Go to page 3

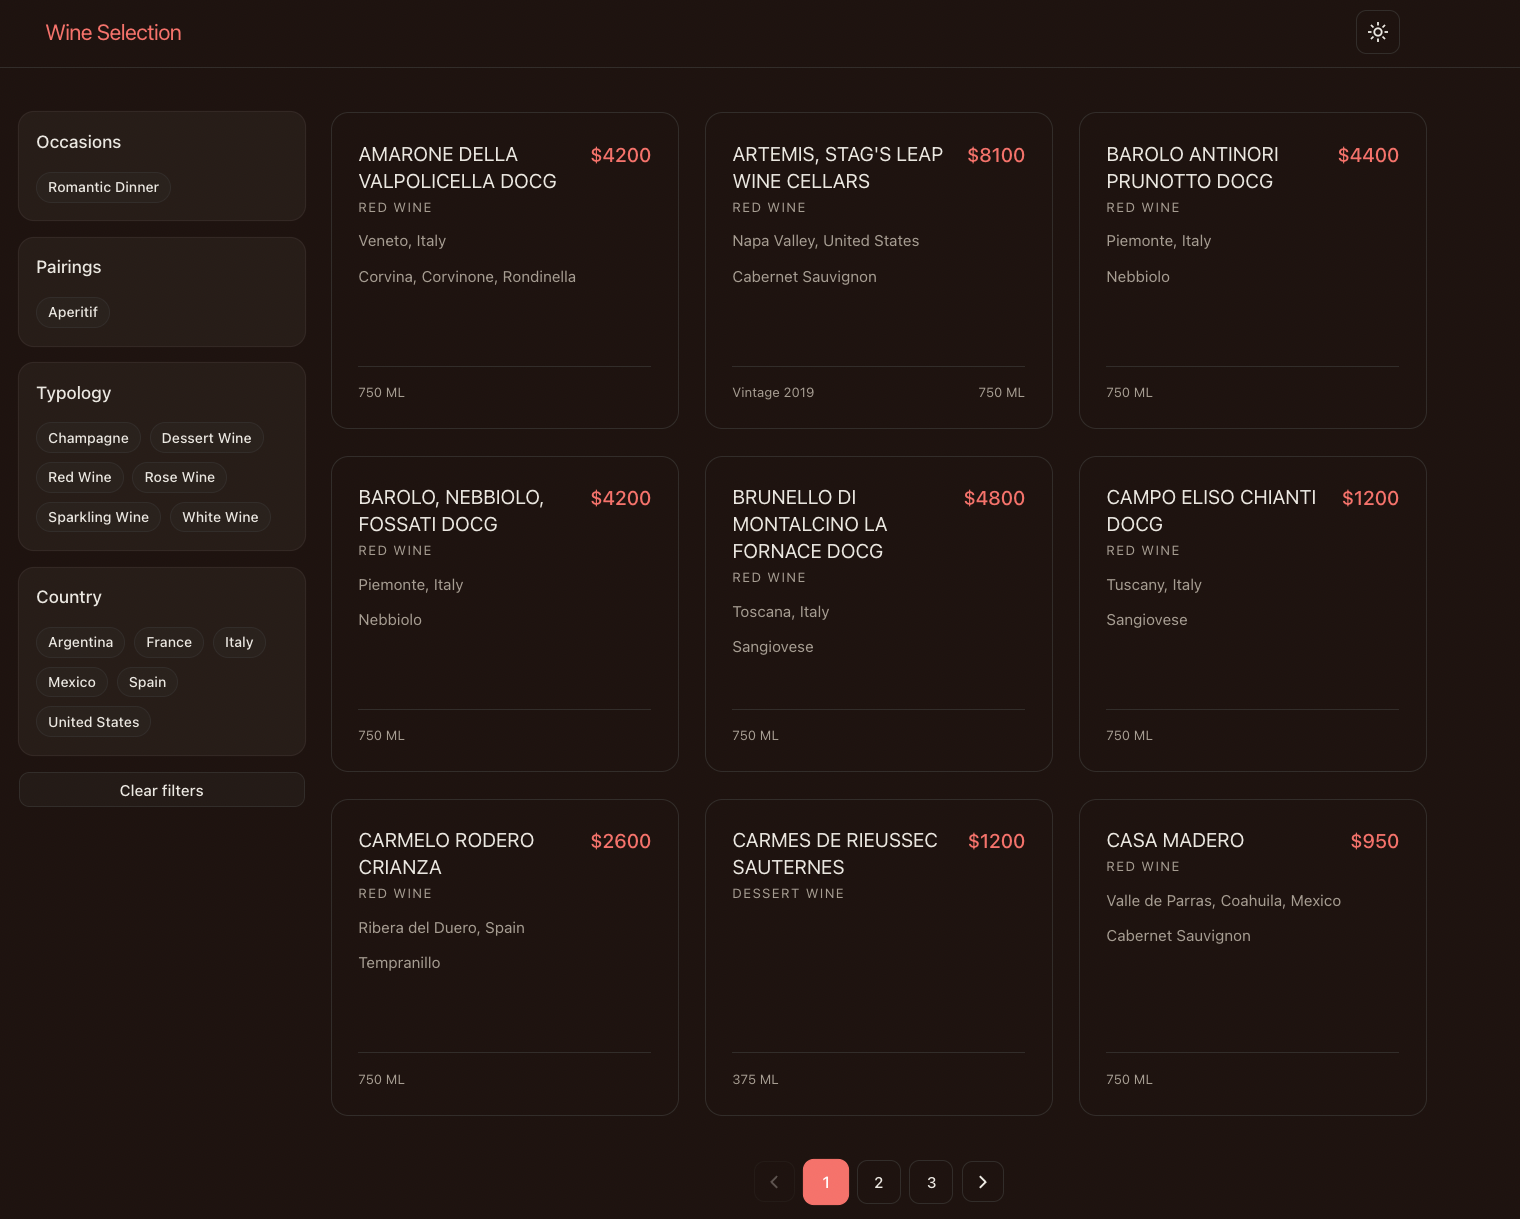931,1182
